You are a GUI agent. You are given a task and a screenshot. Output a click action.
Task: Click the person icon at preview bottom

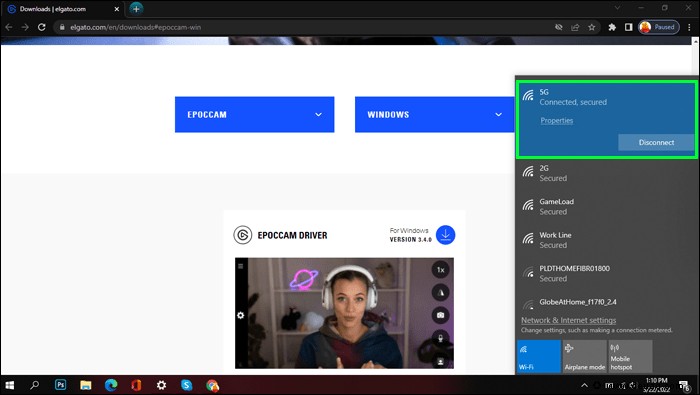440,361
